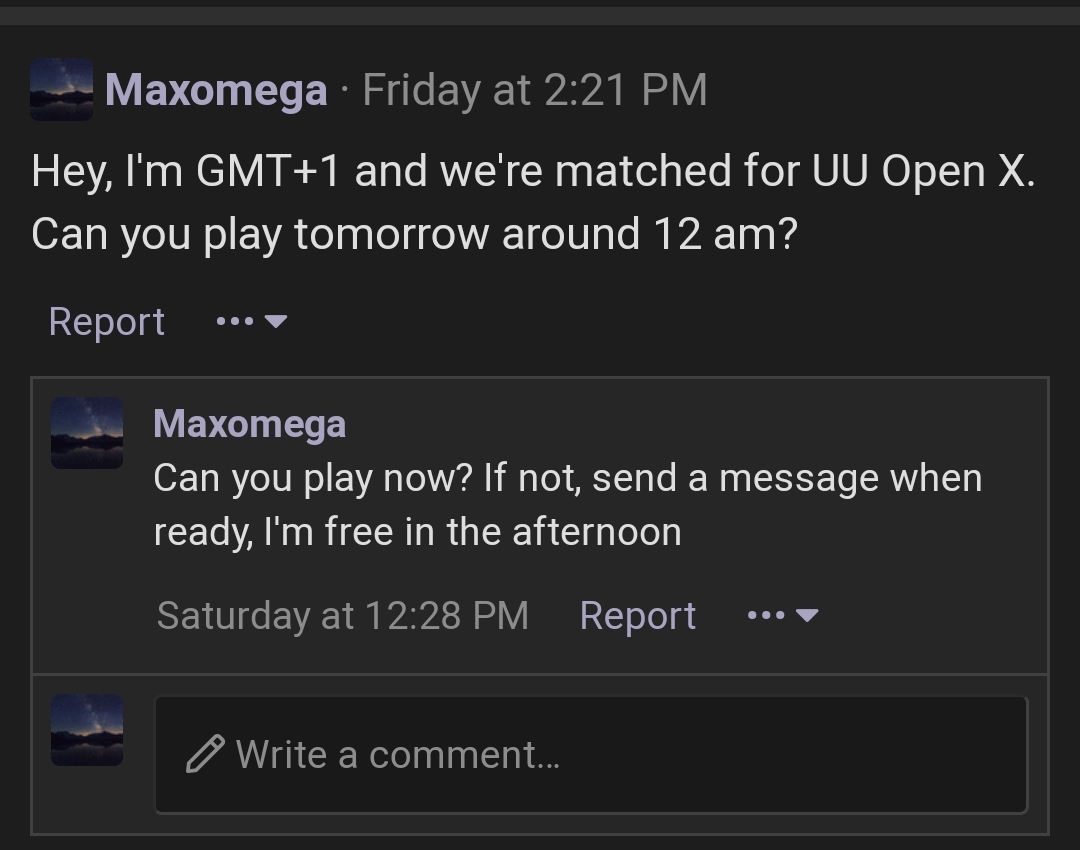This screenshot has height=850, width=1080.
Task: Click the "Can you play now?" comment text
Action: coord(312,478)
